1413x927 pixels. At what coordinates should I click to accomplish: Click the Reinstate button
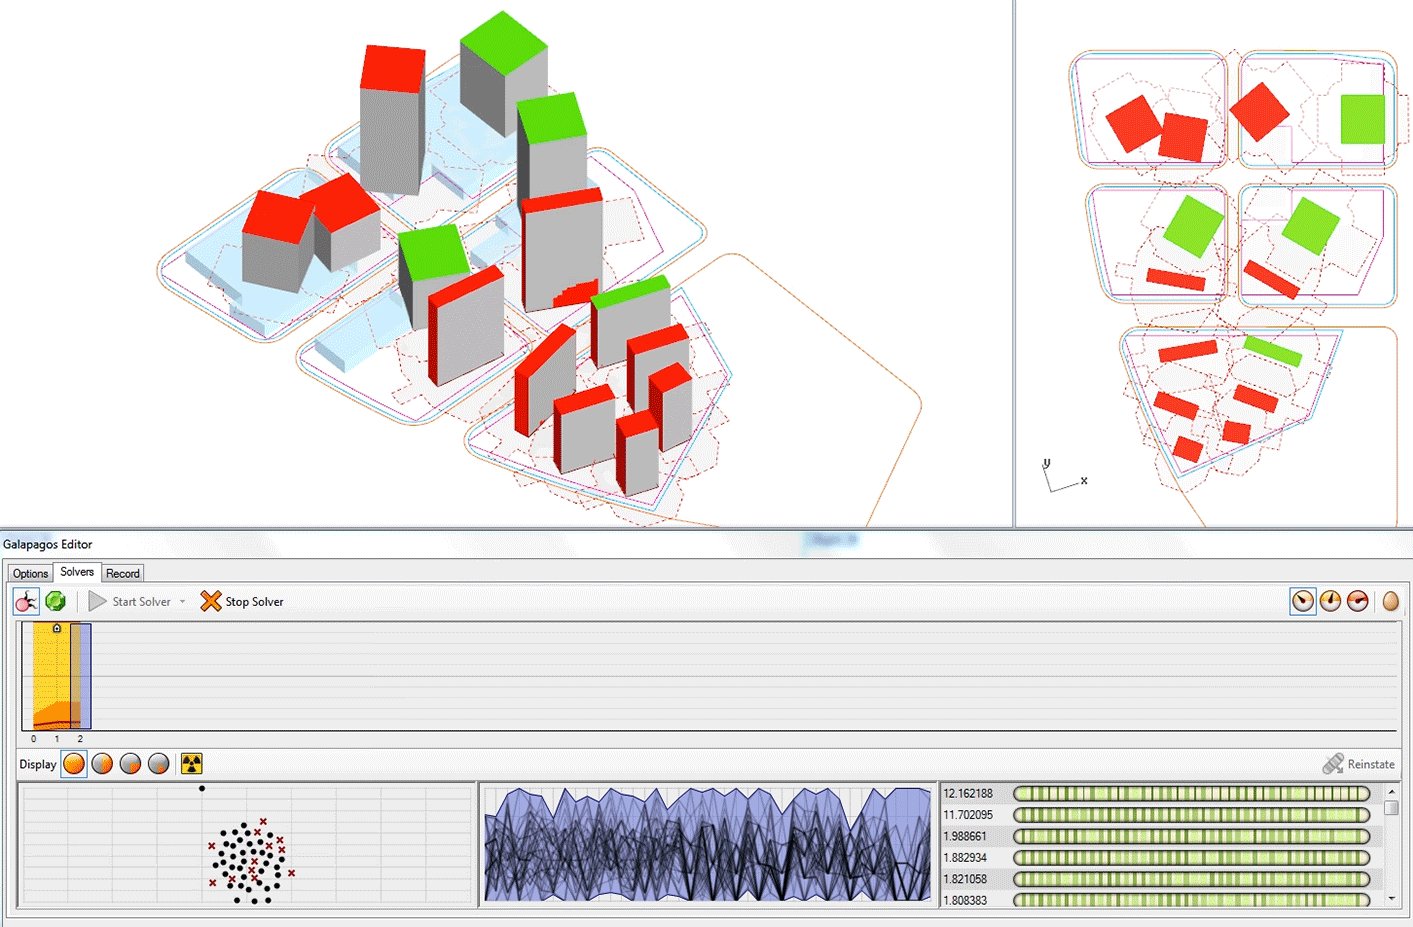click(x=1358, y=764)
